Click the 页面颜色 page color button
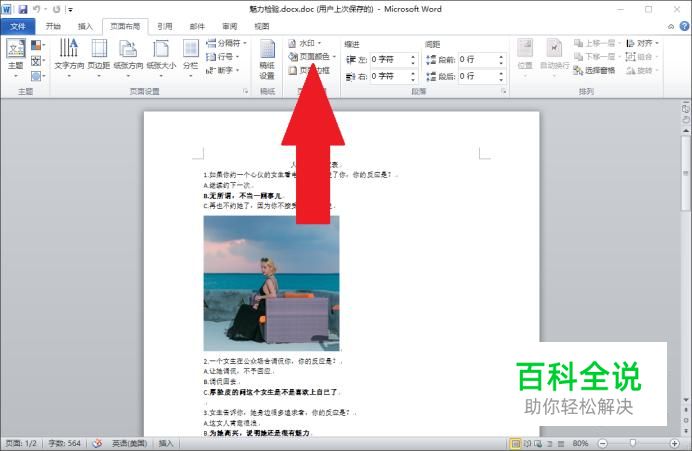The width and height of the screenshot is (692, 451). pyautogui.click(x=312, y=56)
